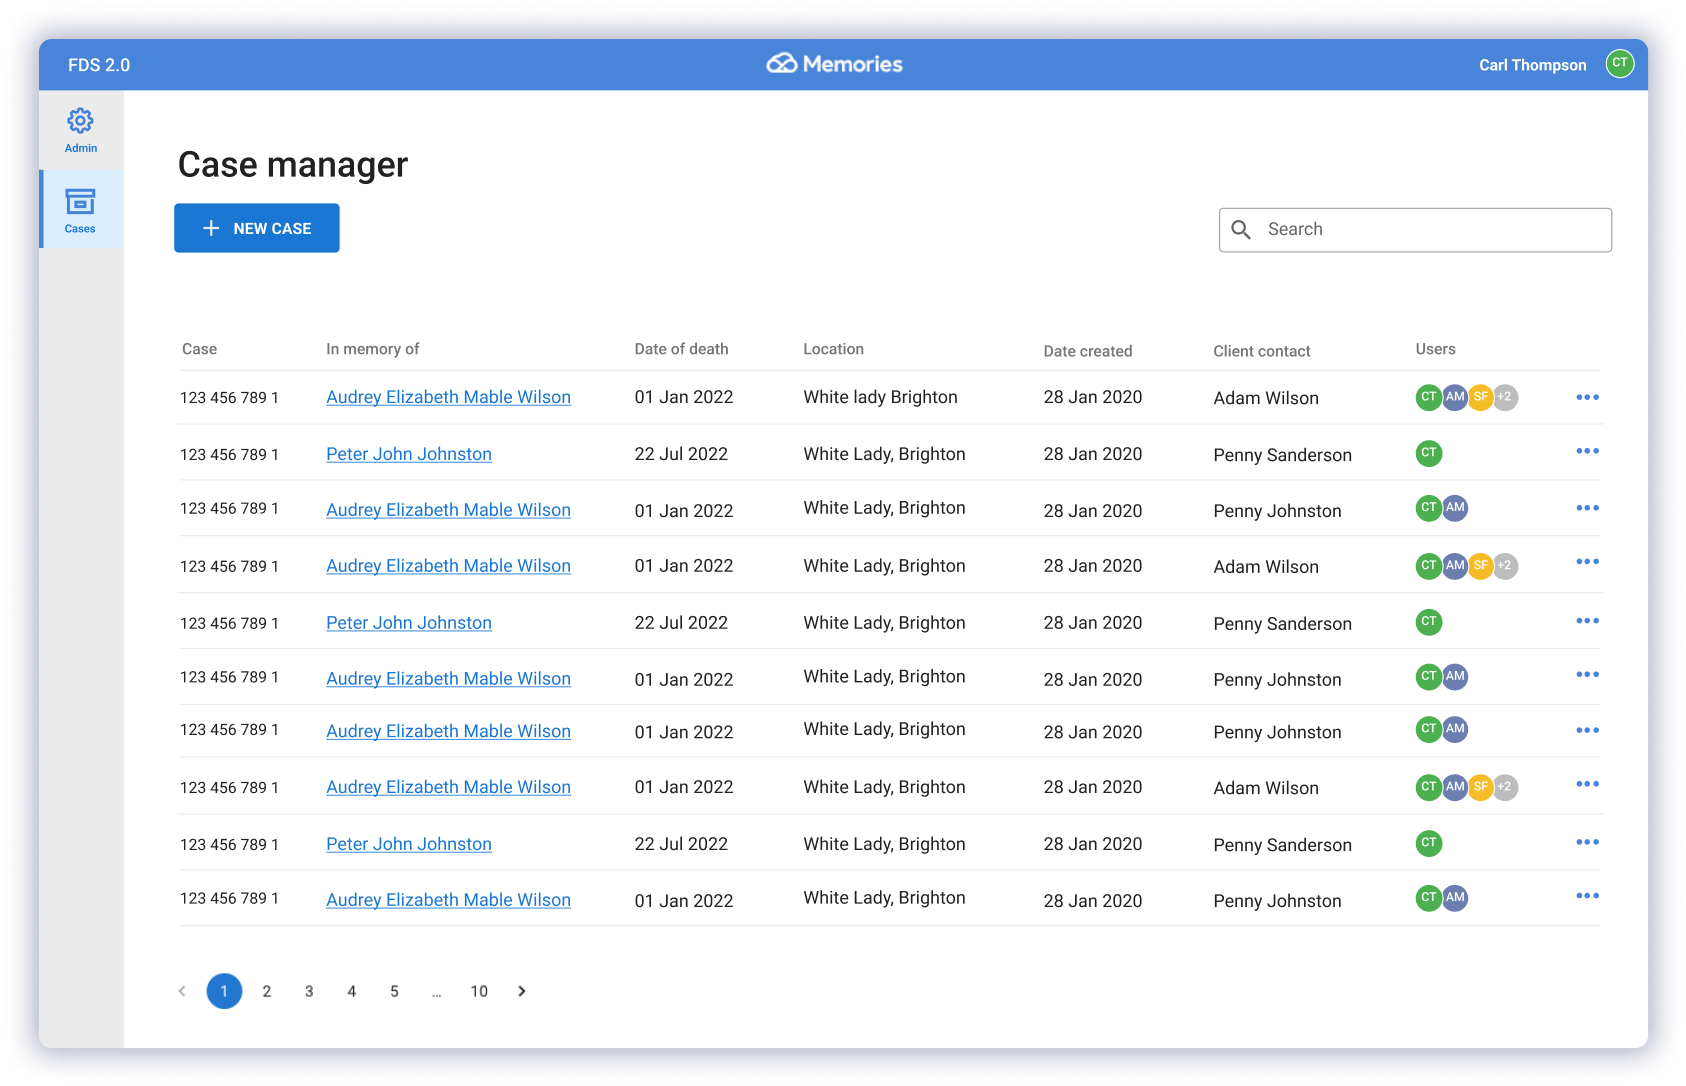Go to previous page with left chevron
Image resolution: width=1686 pixels, height=1086 pixels.
[x=182, y=991]
